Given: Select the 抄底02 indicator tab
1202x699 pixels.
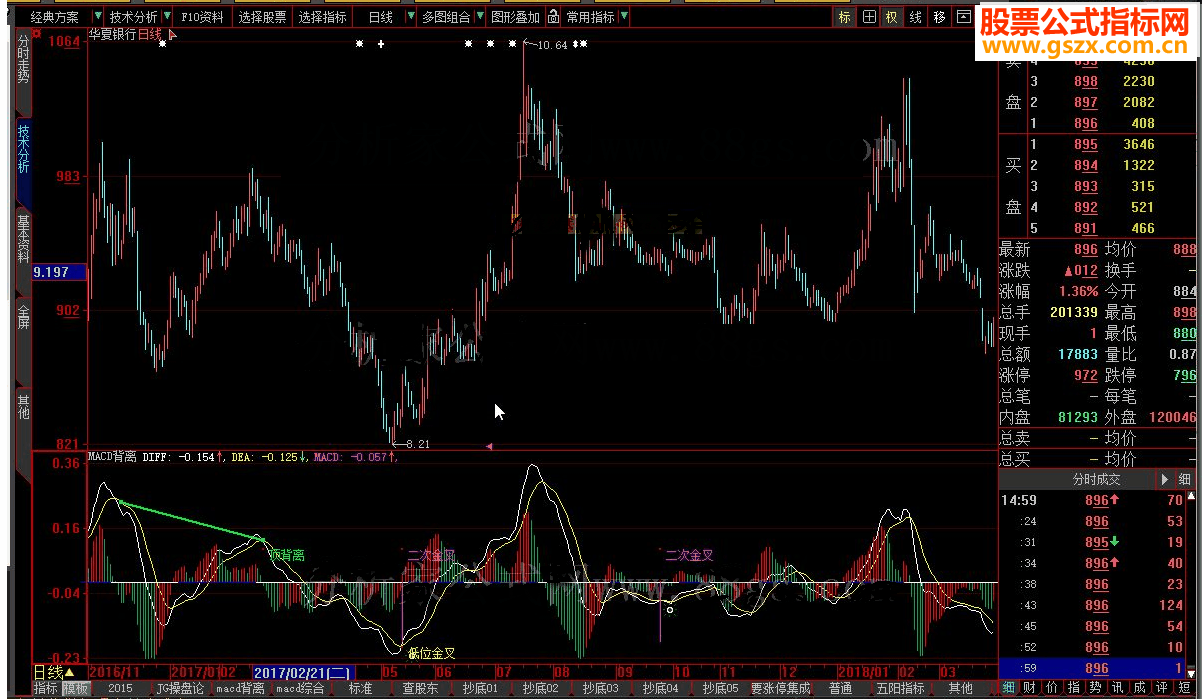Looking at the screenshot, I should 540,689.
